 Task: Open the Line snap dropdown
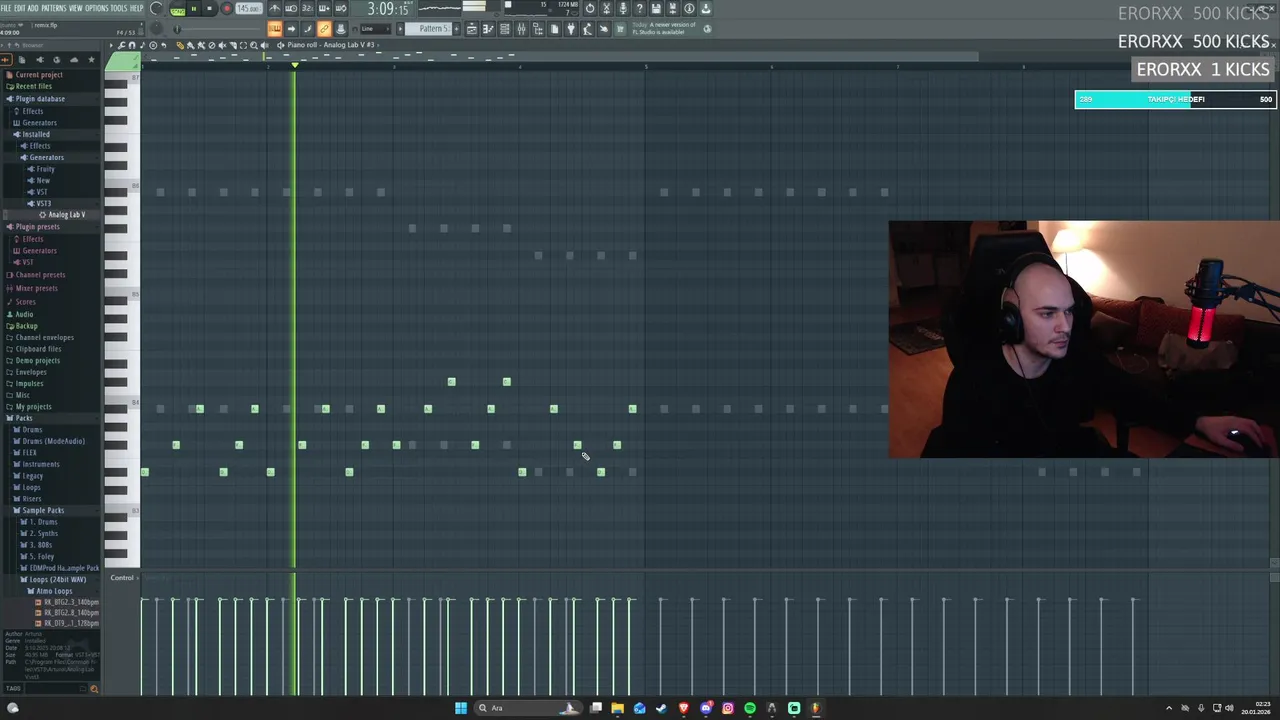(x=375, y=28)
